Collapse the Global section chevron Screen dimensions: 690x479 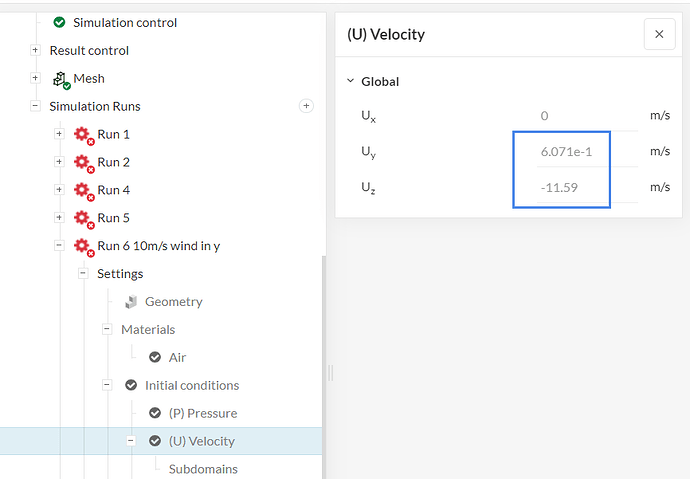[351, 82]
